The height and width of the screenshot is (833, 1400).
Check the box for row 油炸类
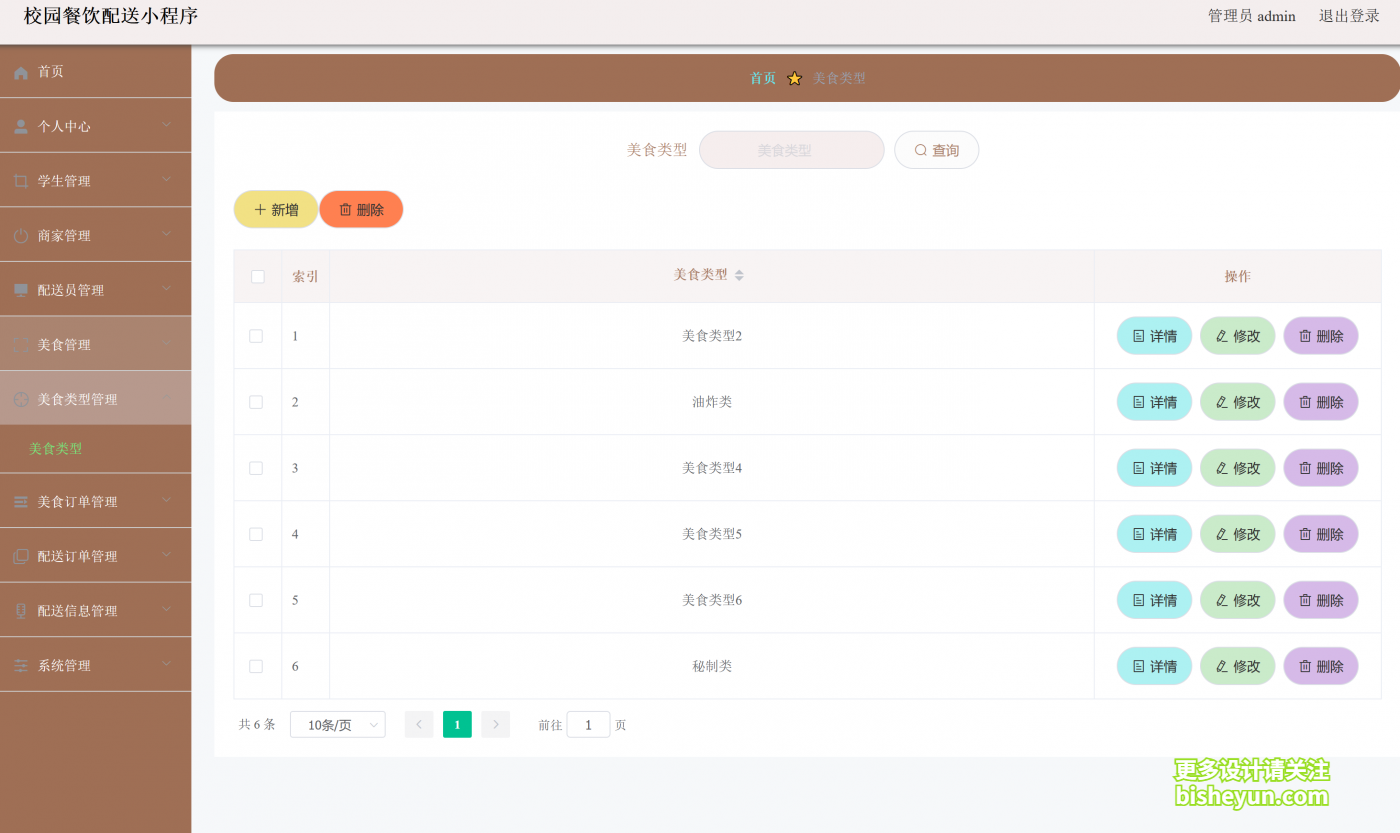256,402
